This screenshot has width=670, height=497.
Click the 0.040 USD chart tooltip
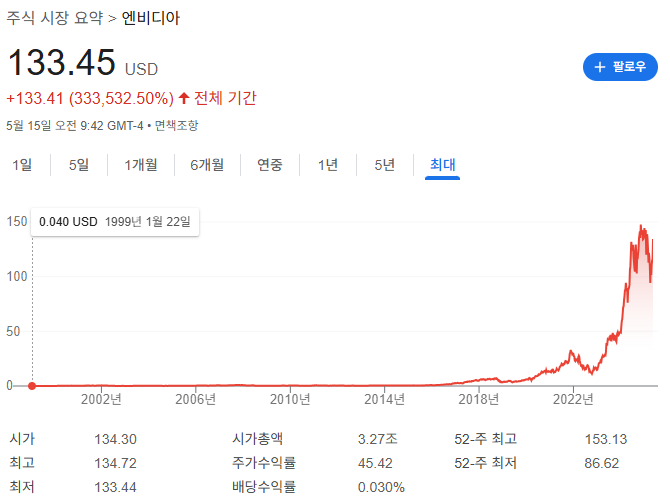click(115, 222)
